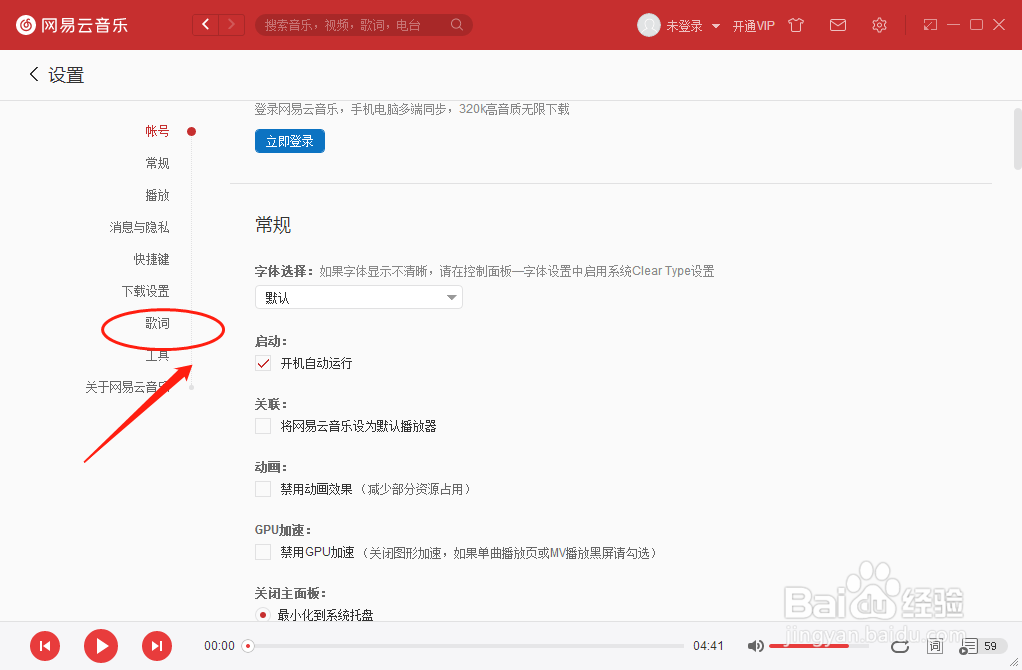Open the skin theme shirt icon
Image resolution: width=1022 pixels, height=670 pixels.
(795, 24)
